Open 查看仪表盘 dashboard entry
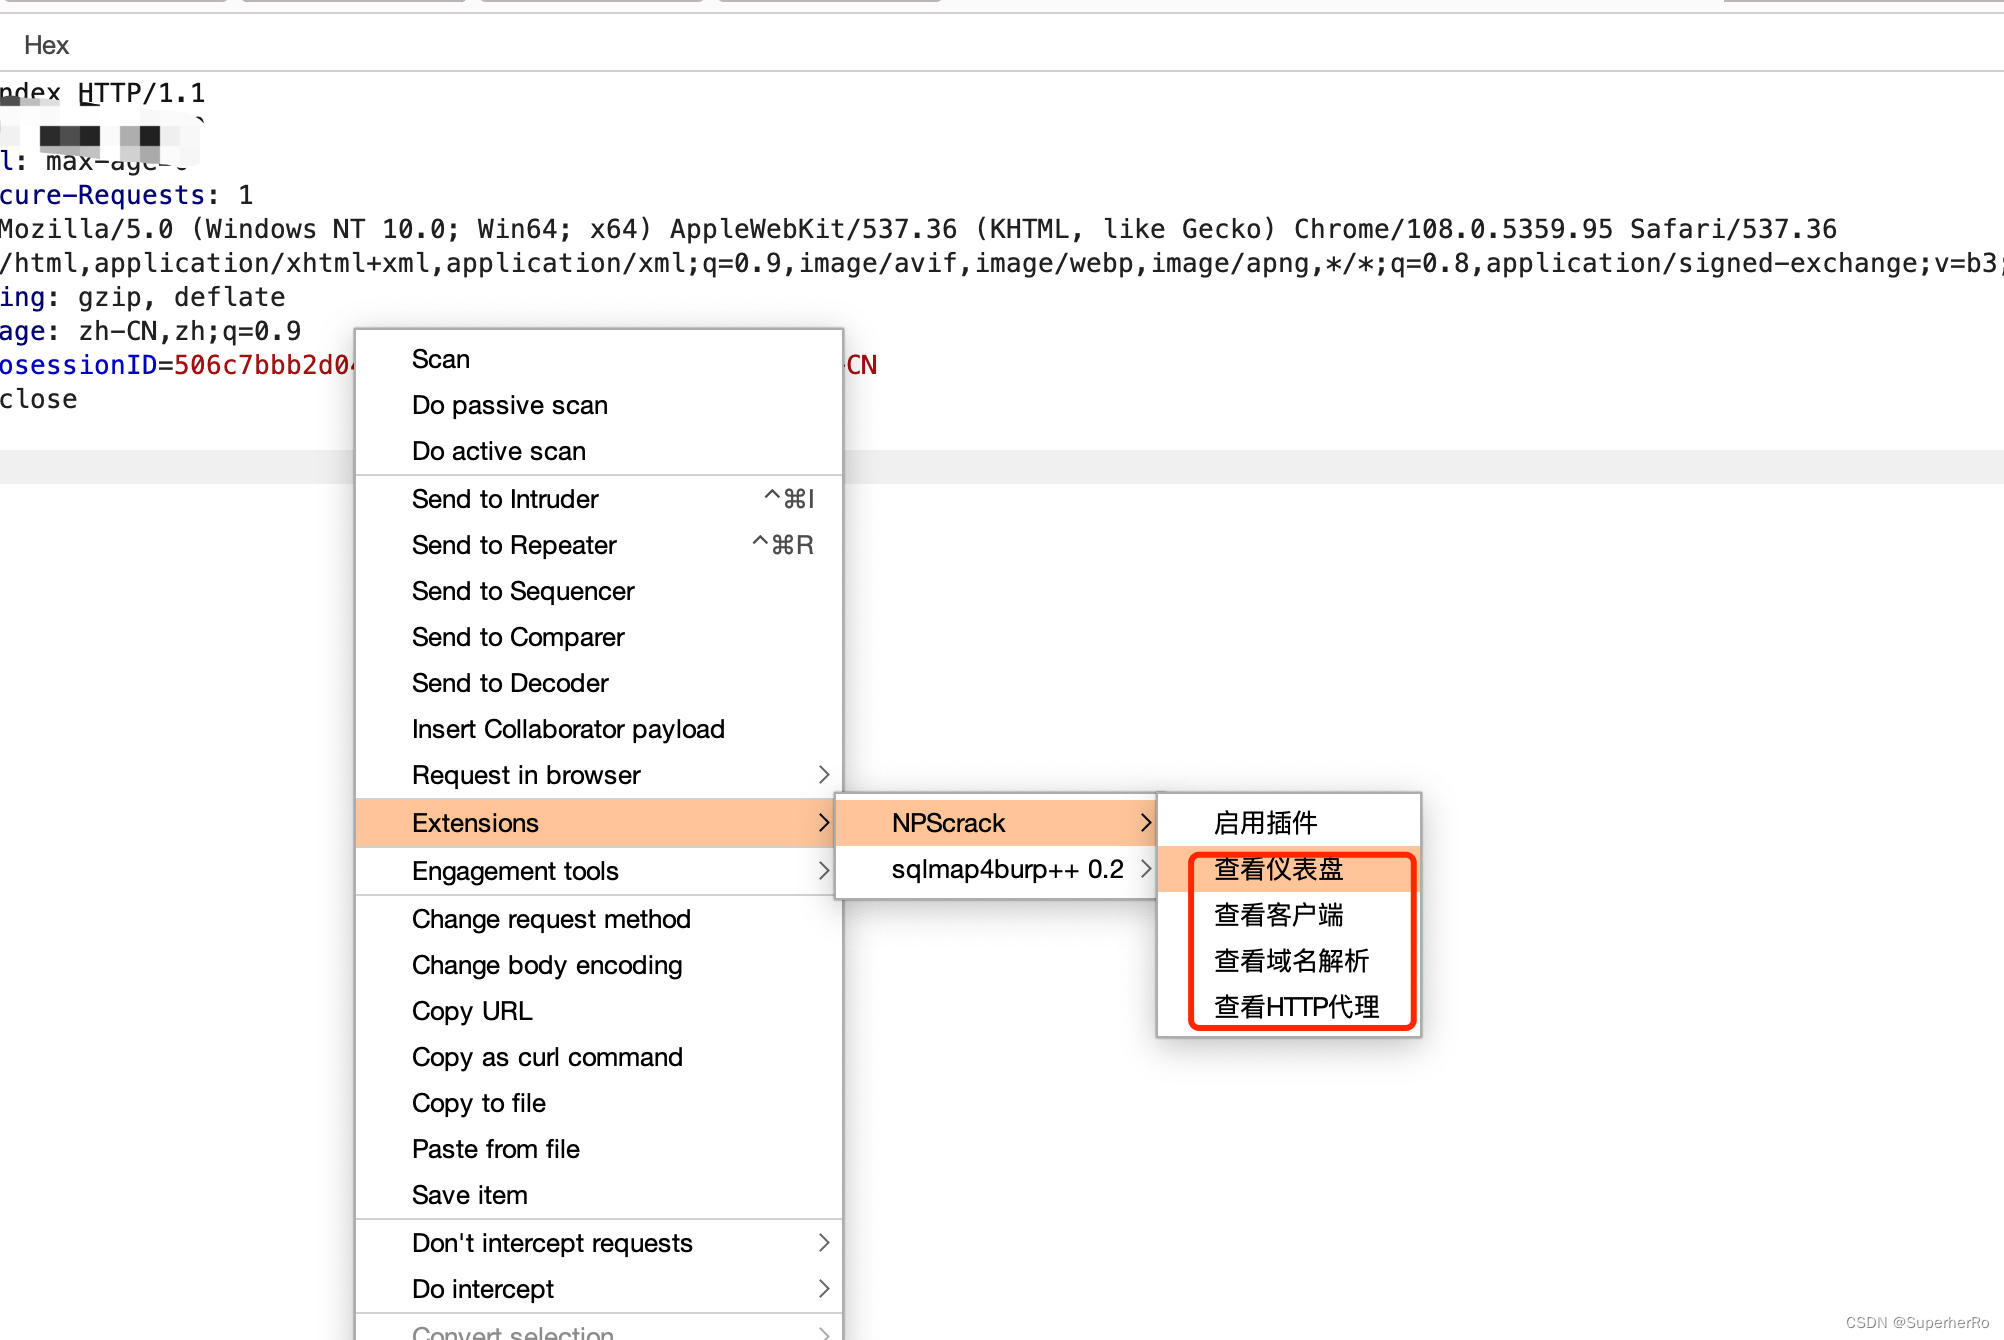 click(x=1278, y=869)
